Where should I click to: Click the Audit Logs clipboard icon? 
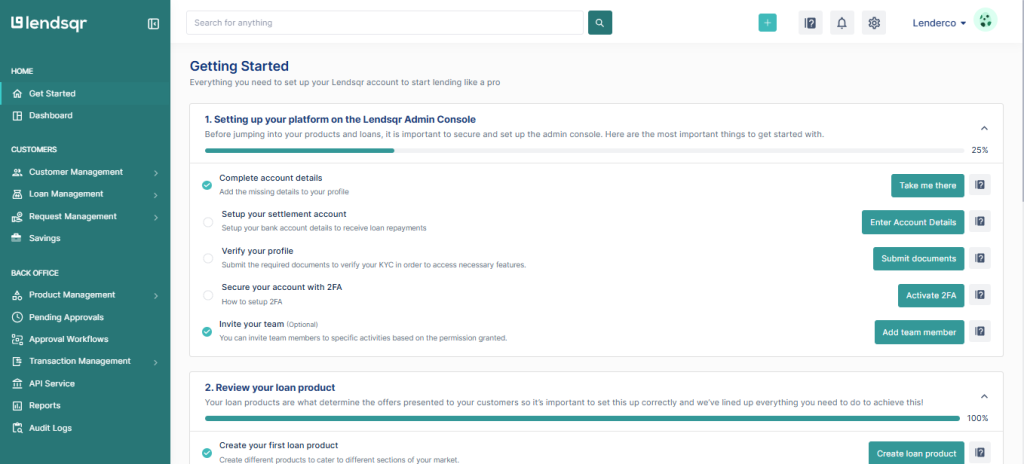17,428
